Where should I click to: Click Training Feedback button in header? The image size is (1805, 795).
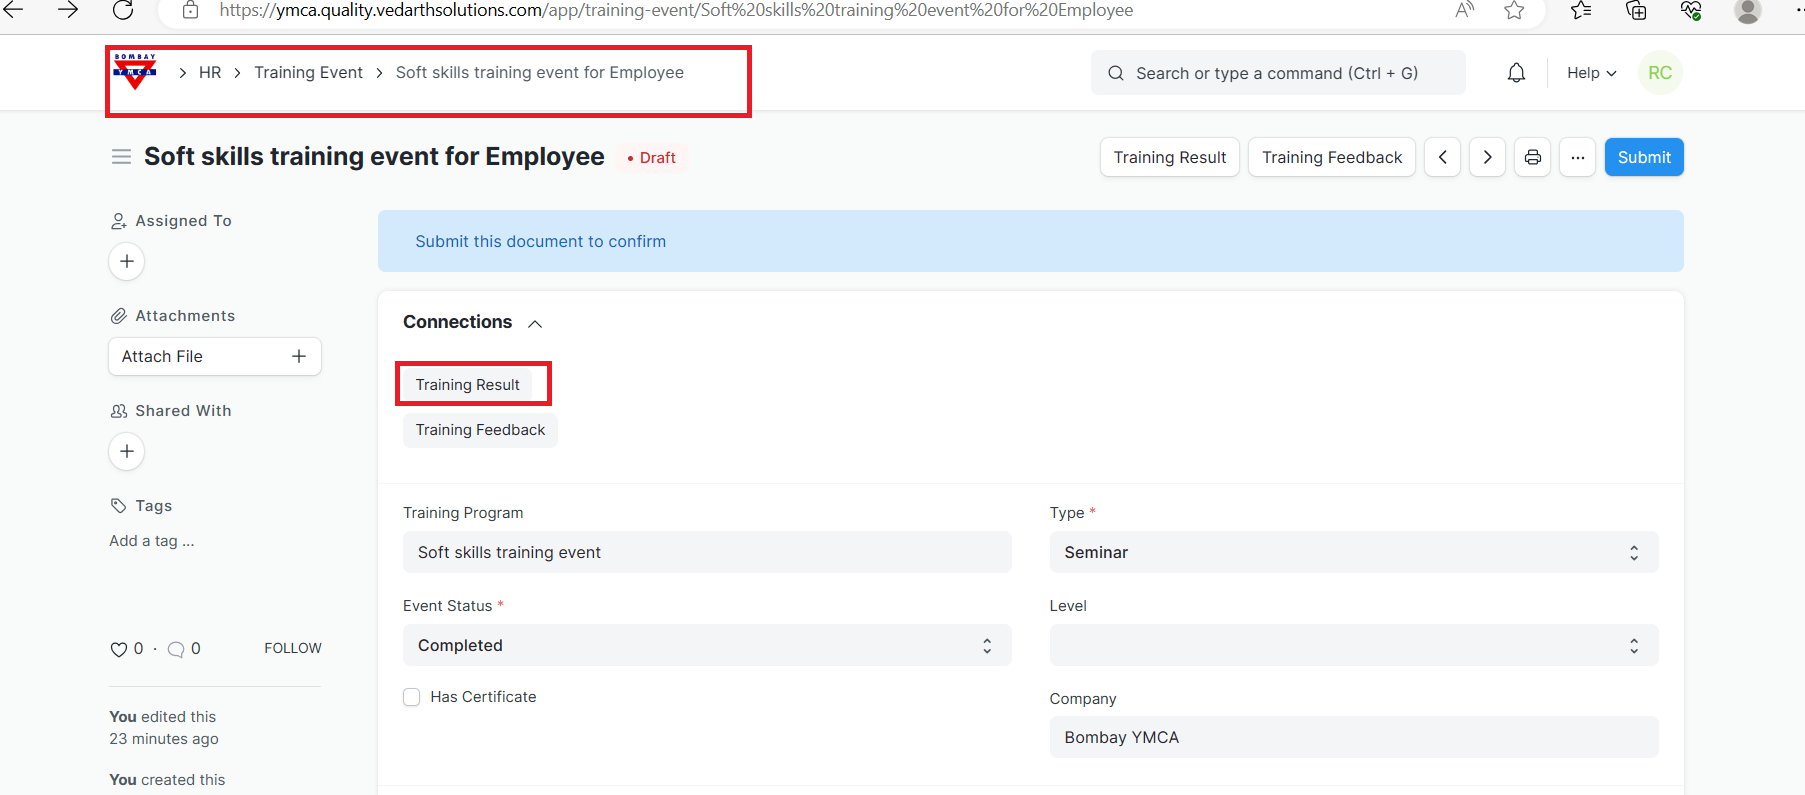click(x=1331, y=157)
